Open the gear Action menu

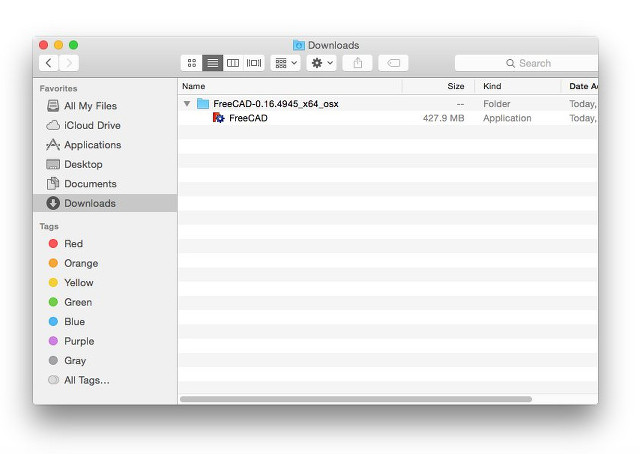click(322, 63)
